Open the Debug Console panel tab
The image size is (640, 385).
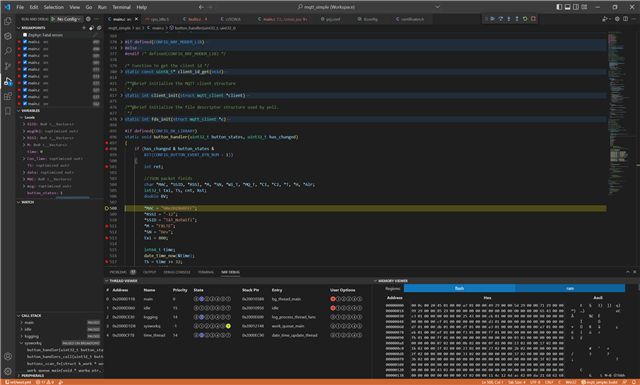tap(177, 272)
